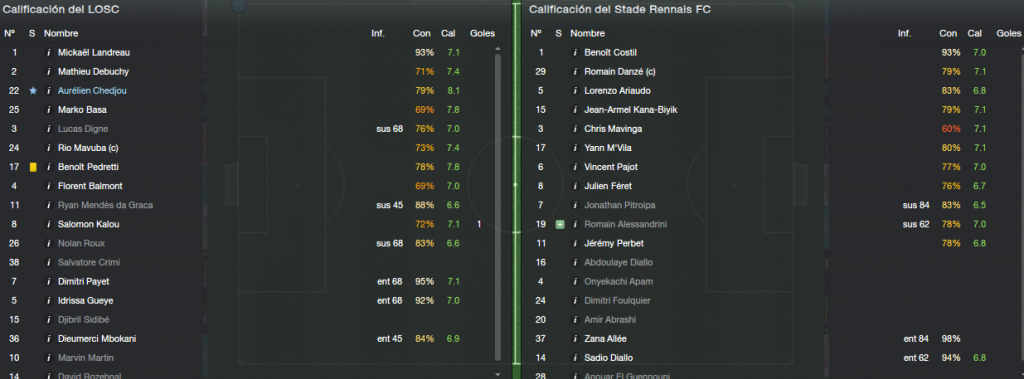Open info icon beside Mickaël Landreau
Image resolution: width=1024 pixels, height=379 pixels.
pyautogui.click(x=48, y=52)
